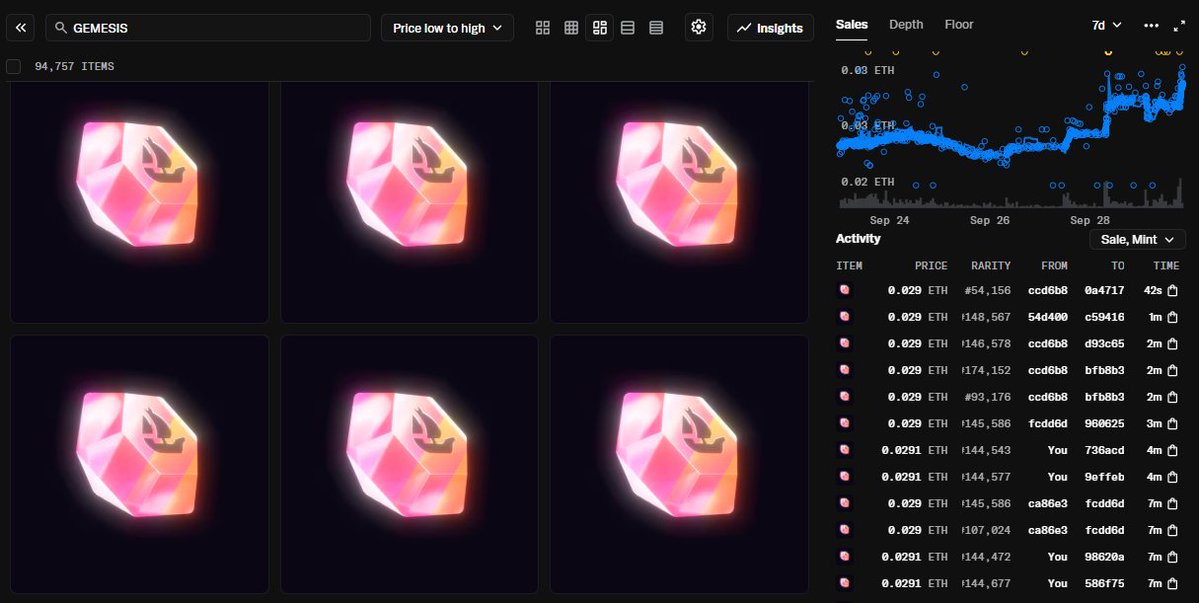Switch to large grid view icon
The width and height of the screenshot is (1199, 603).
(x=543, y=28)
